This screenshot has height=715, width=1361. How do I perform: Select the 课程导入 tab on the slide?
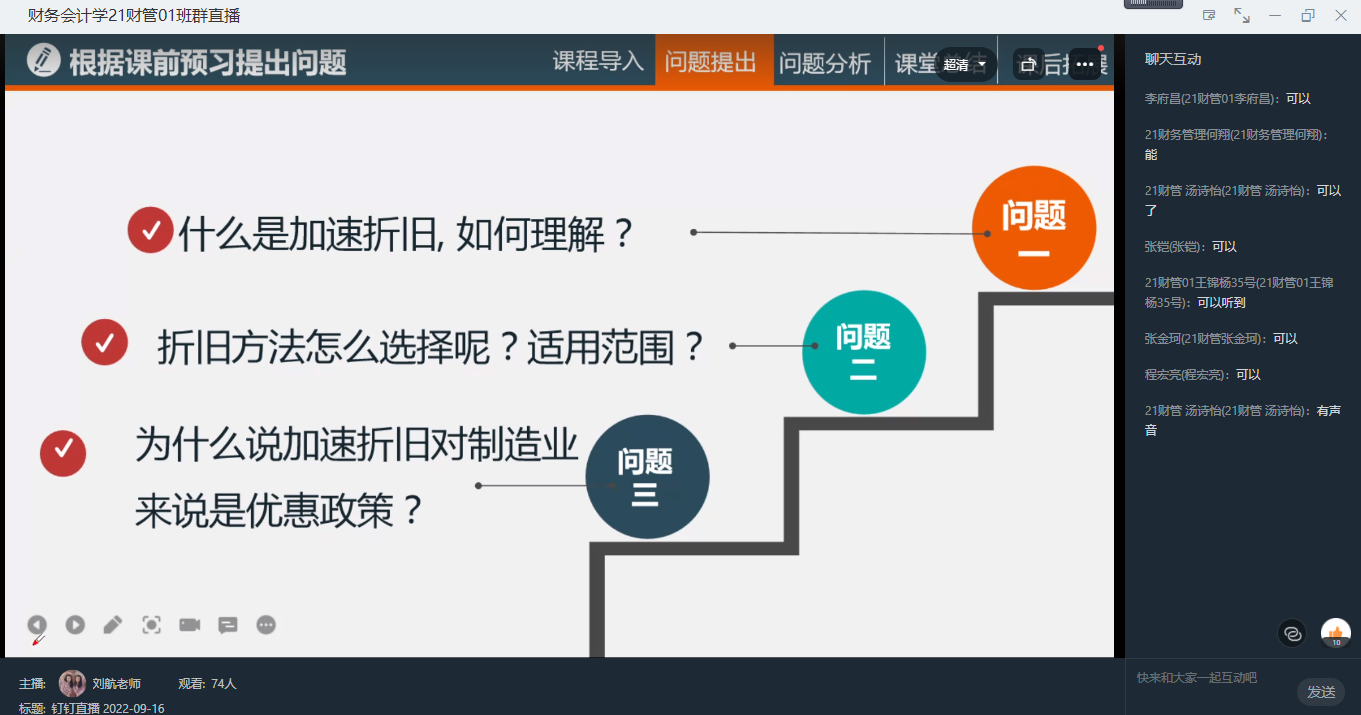coord(598,62)
